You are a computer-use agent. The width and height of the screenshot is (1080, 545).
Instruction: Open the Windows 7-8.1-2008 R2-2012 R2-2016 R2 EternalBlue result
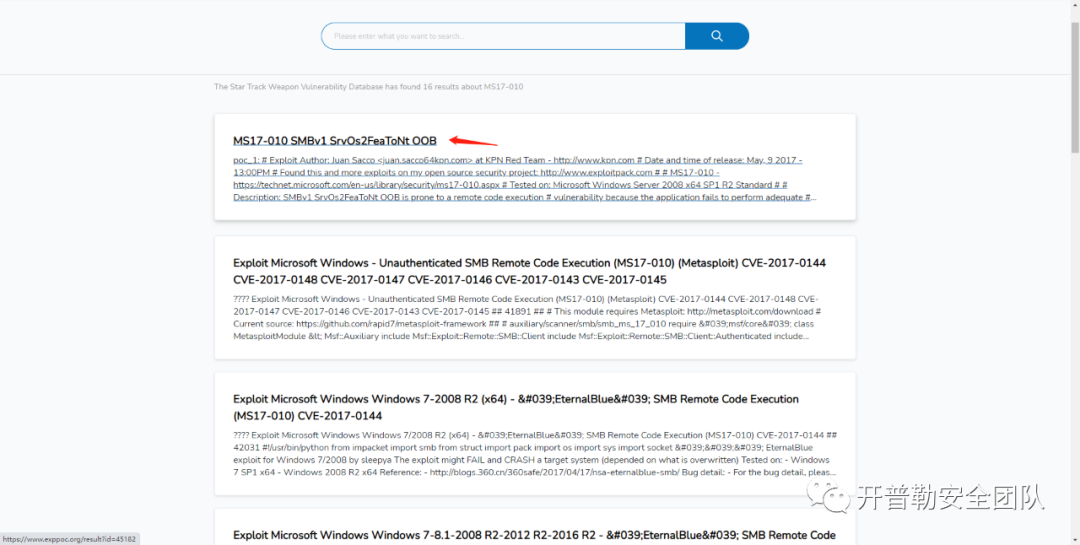[x=534, y=535]
